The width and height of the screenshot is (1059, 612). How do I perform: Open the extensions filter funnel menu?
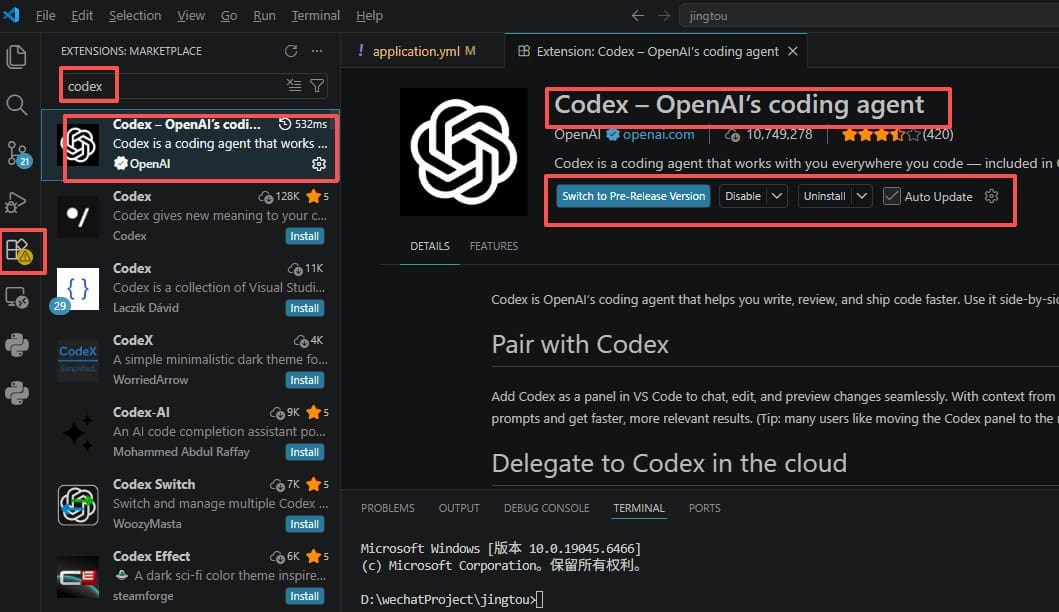click(x=317, y=85)
